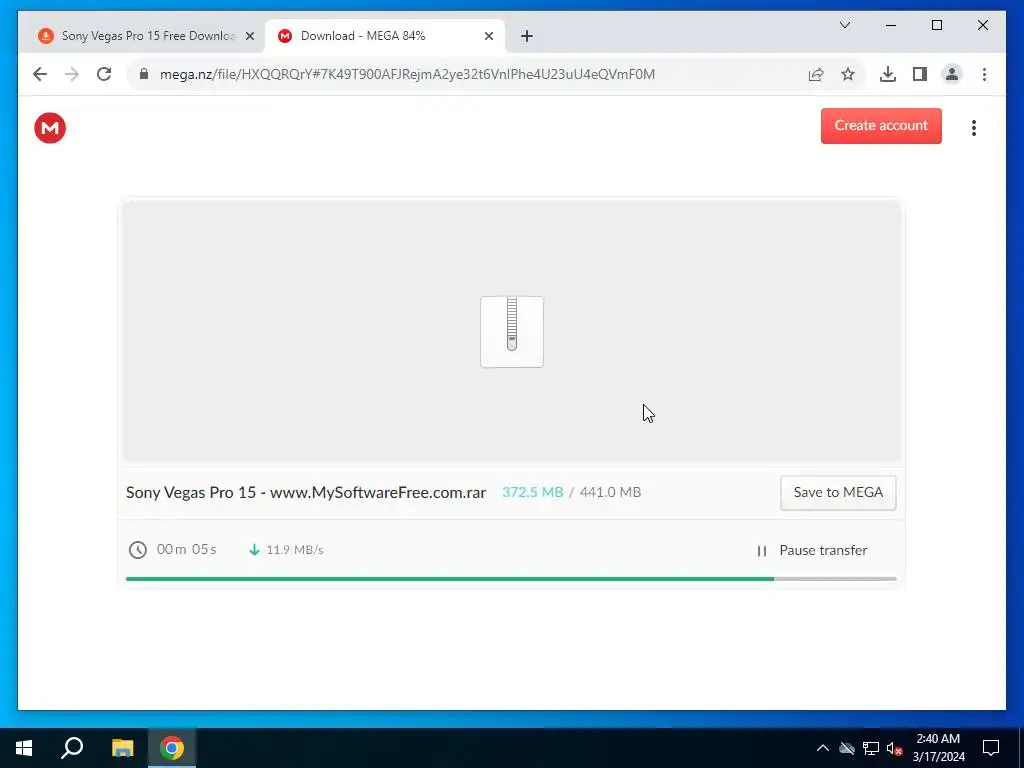This screenshot has height=768, width=1024.
Task: Open a new browser tab
Action: coord(527,37)
